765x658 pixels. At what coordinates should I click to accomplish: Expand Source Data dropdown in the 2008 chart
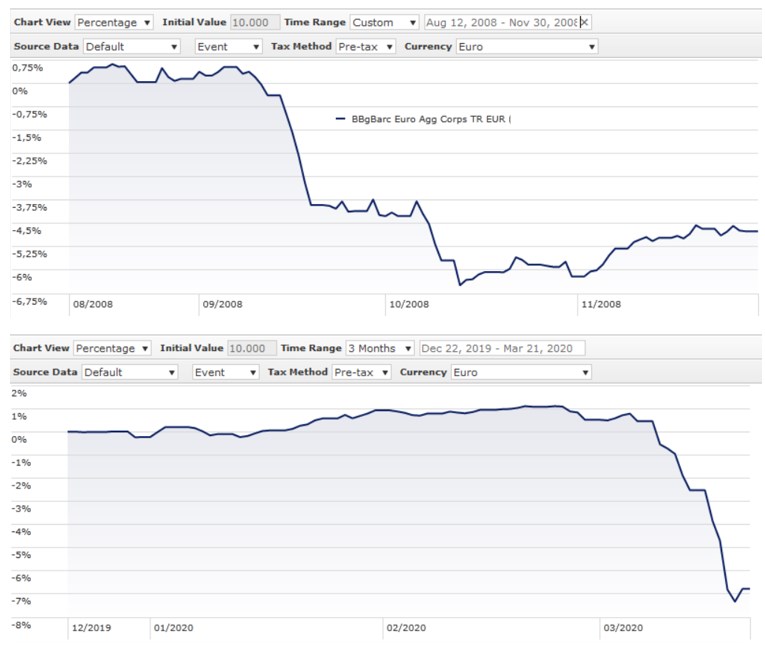coord(132,46)
